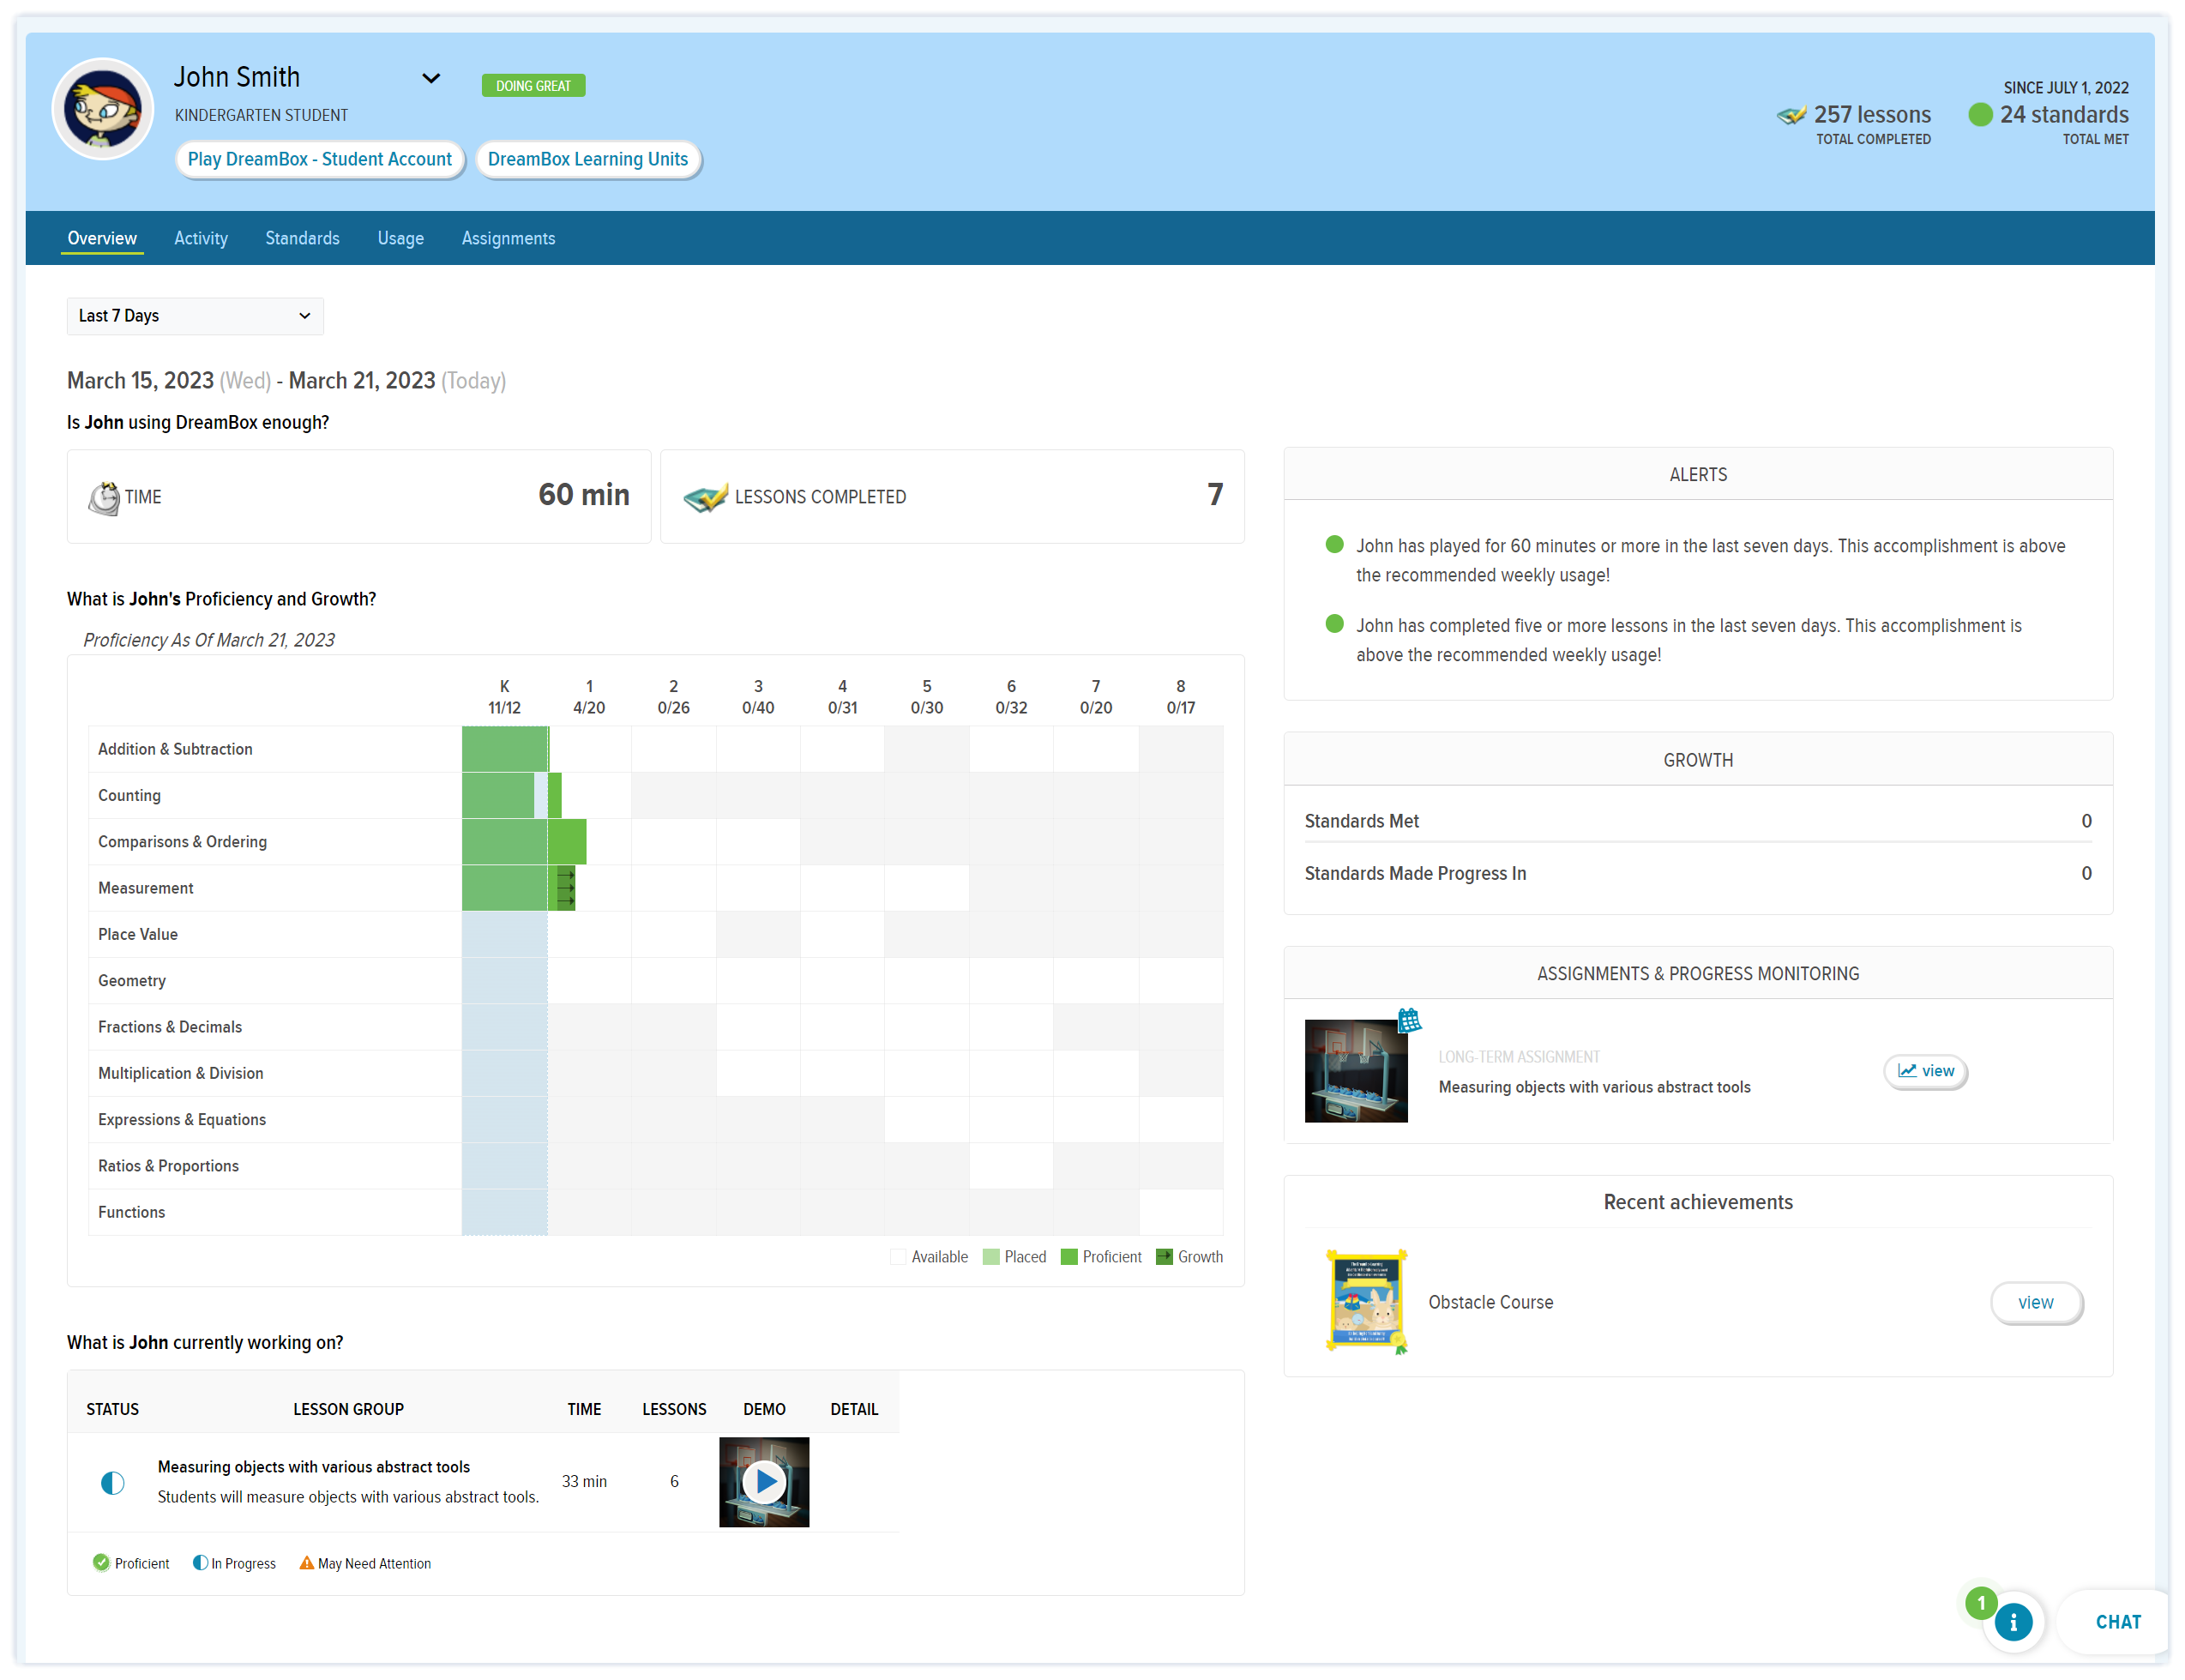Click the Geometry row label
Viewport: 2185px width, 1680px height.
click(x=132, y=981)
